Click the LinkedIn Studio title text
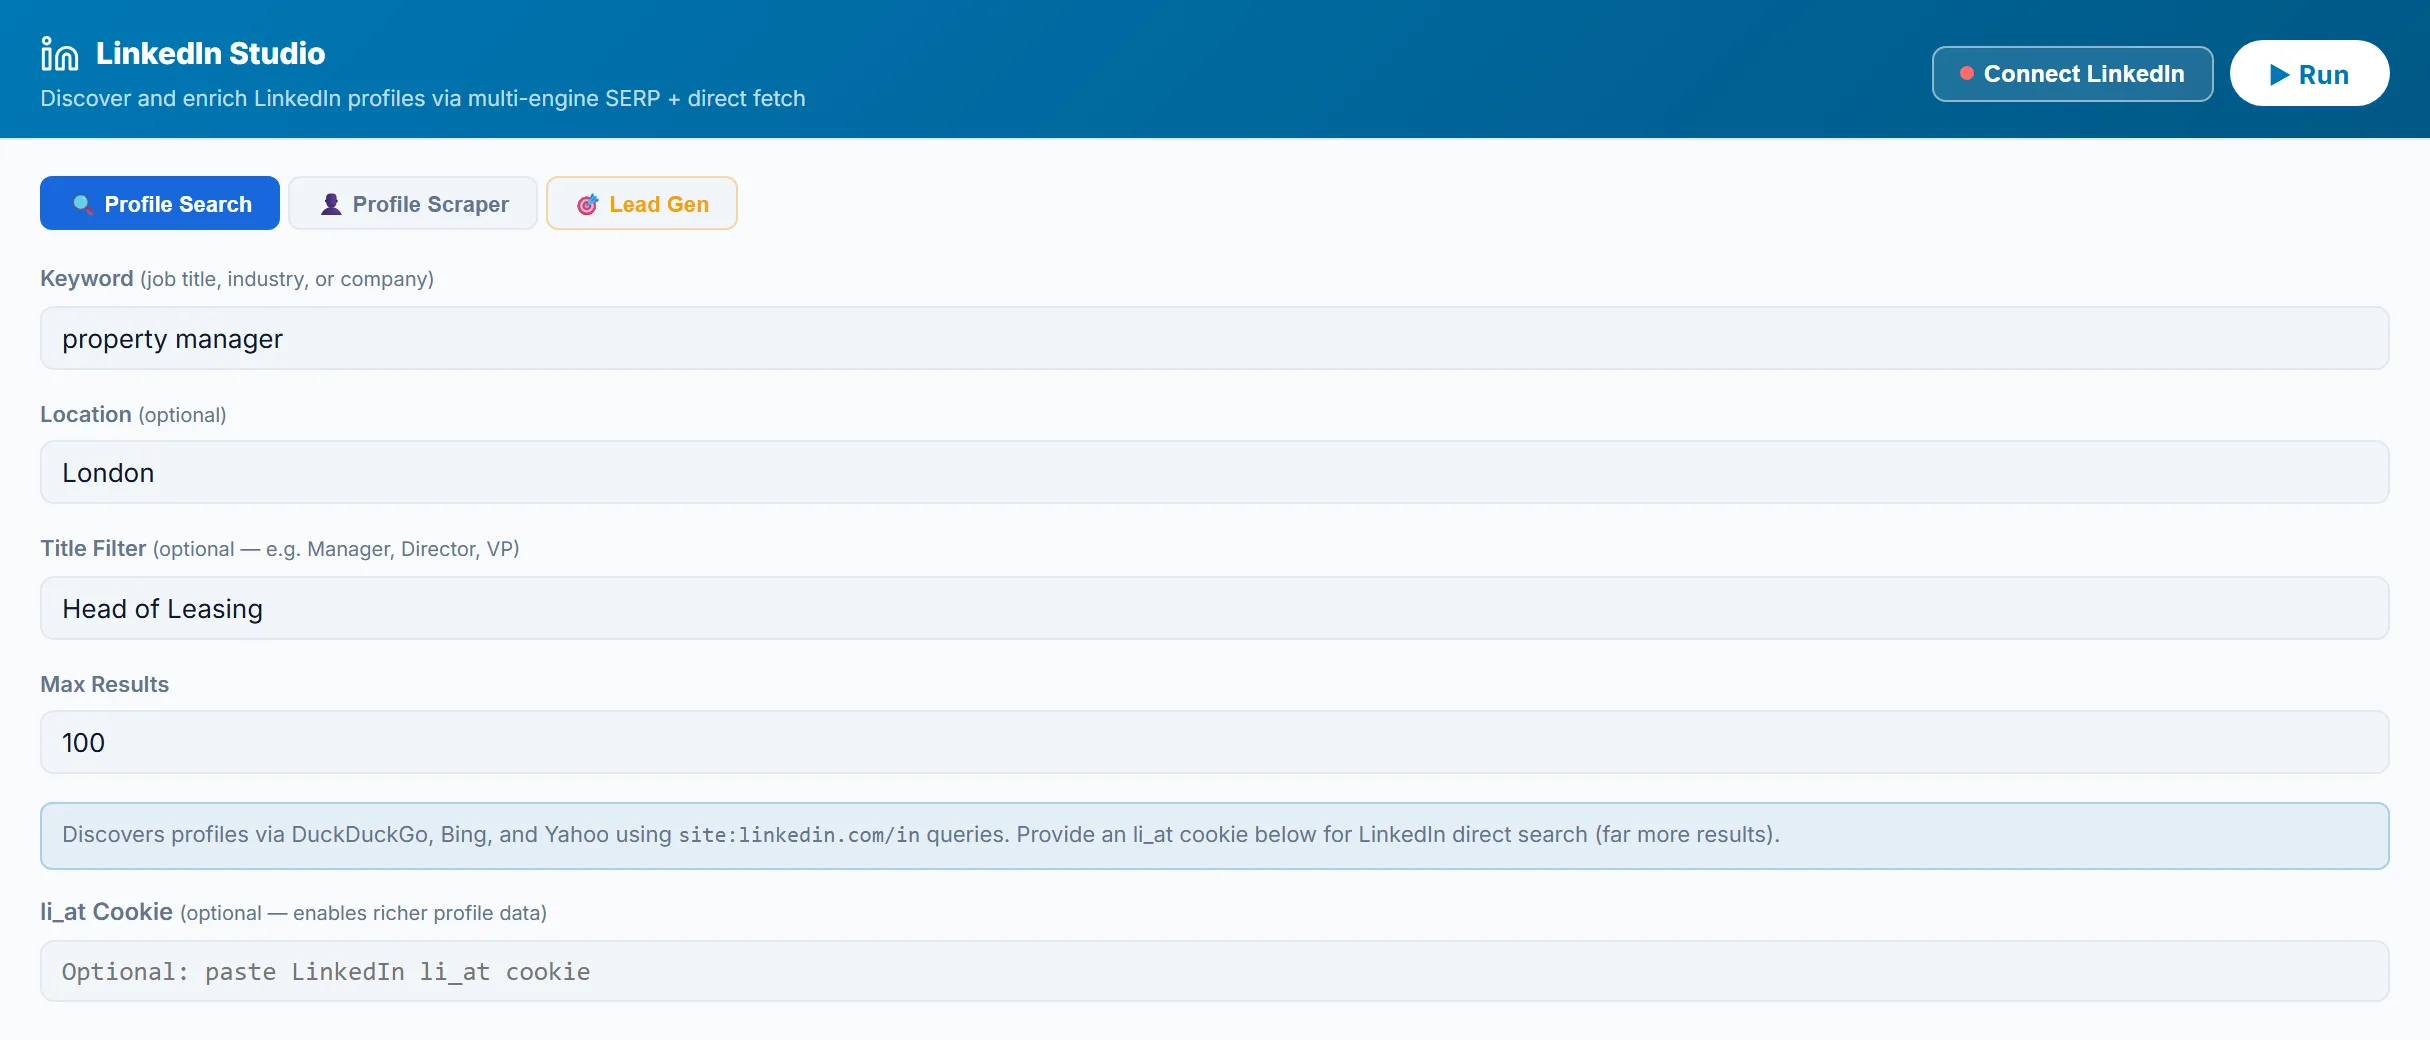The width and height of the screenshot is (2430, 1040). click(x=210, y=53)
